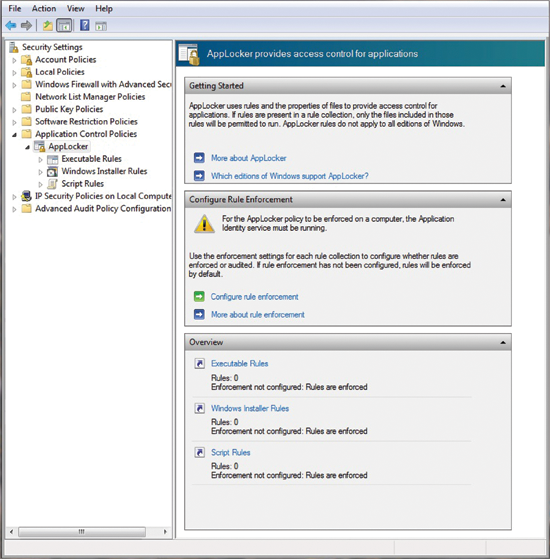Click the Windows Firewall folder icon
Screen dimensions: 550x559
pyautogui.click(x=26, y=84)
